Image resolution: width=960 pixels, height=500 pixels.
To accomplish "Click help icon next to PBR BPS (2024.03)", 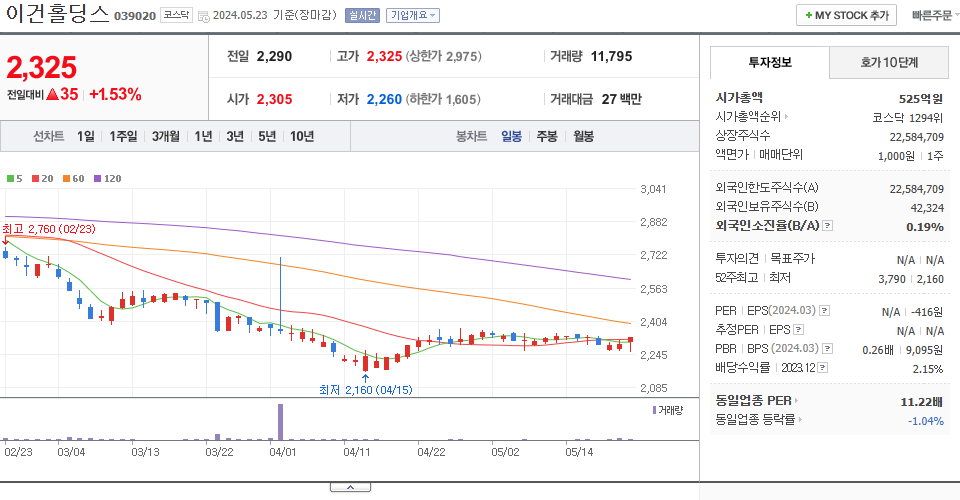I will coord(827,349).
